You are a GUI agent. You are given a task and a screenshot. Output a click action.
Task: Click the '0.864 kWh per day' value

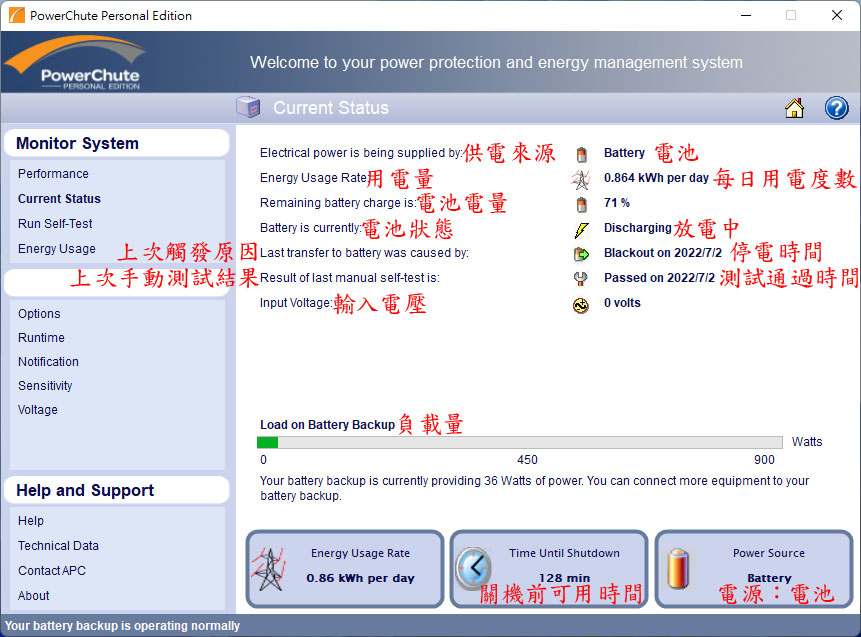[656, 178]
